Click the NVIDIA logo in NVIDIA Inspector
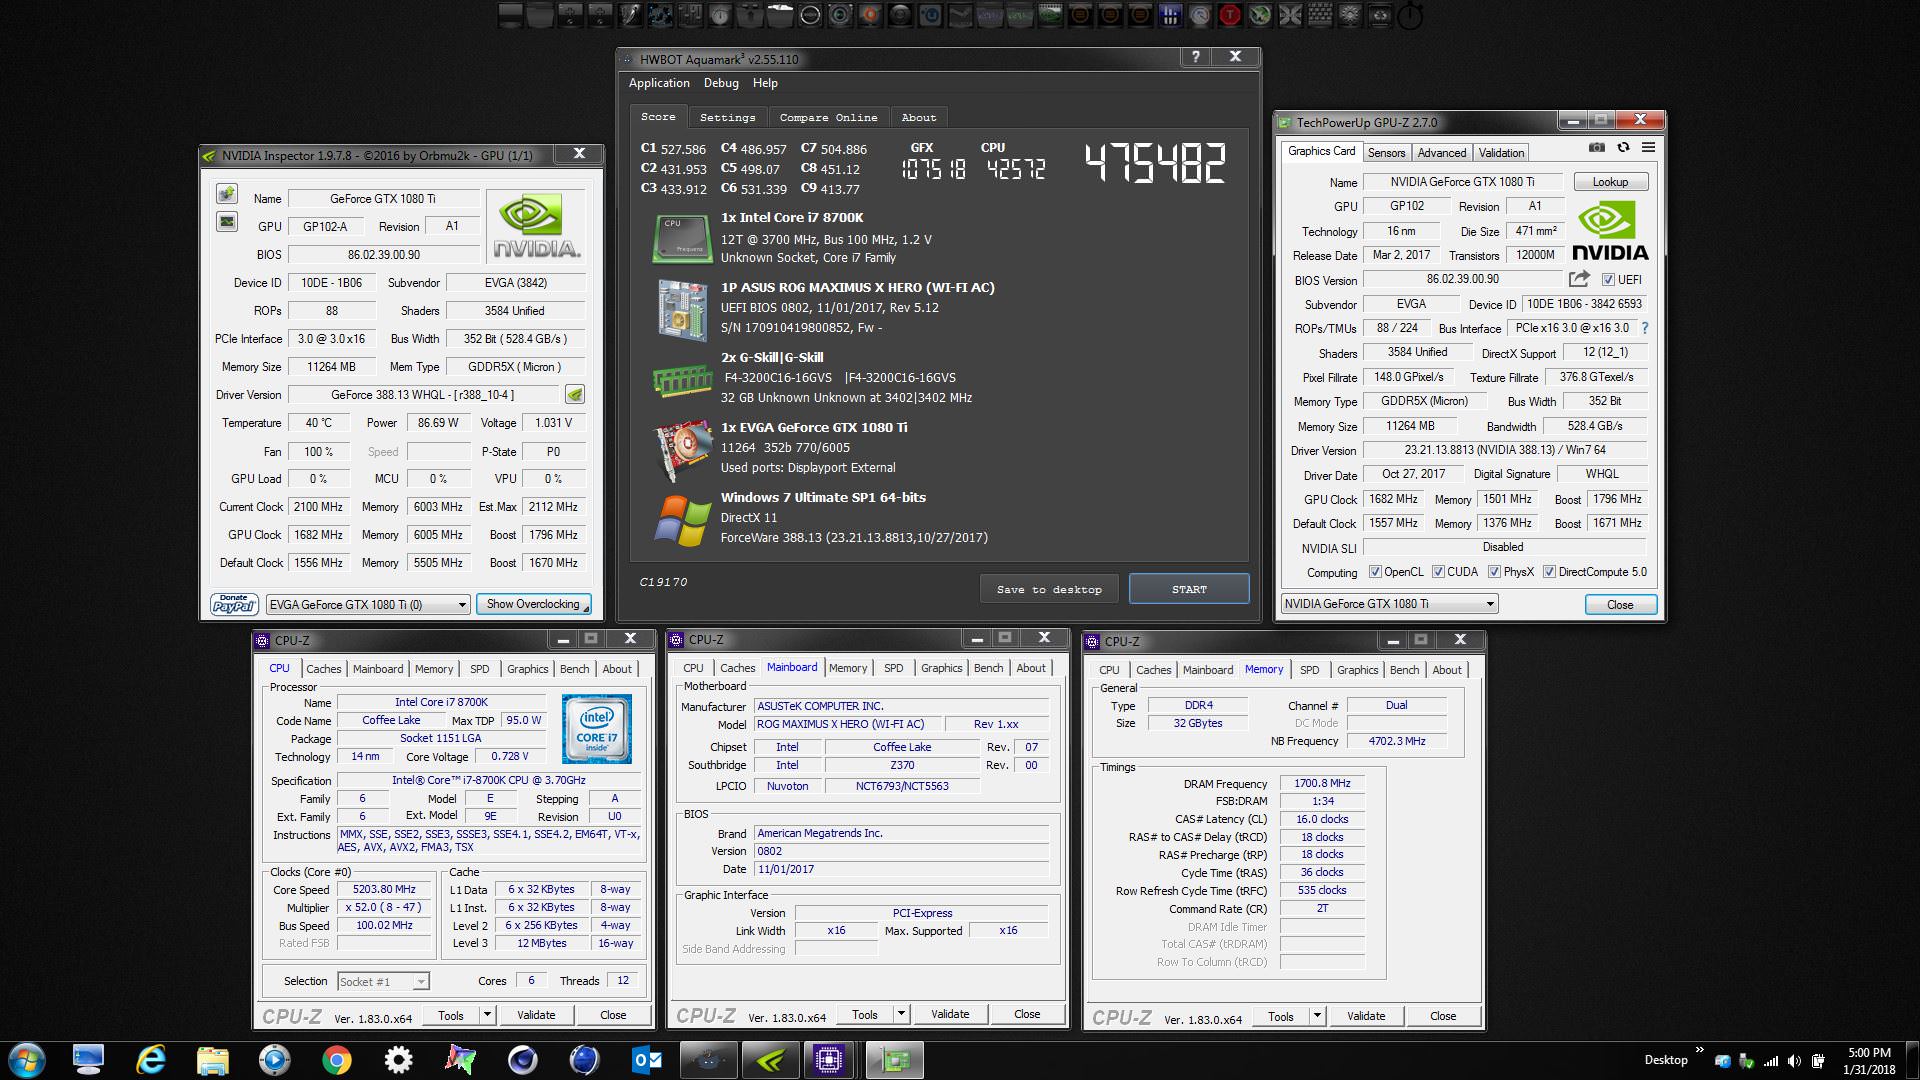This screenshot has width=1920, height=1080. pyautogui.click(x=537, y=227)
